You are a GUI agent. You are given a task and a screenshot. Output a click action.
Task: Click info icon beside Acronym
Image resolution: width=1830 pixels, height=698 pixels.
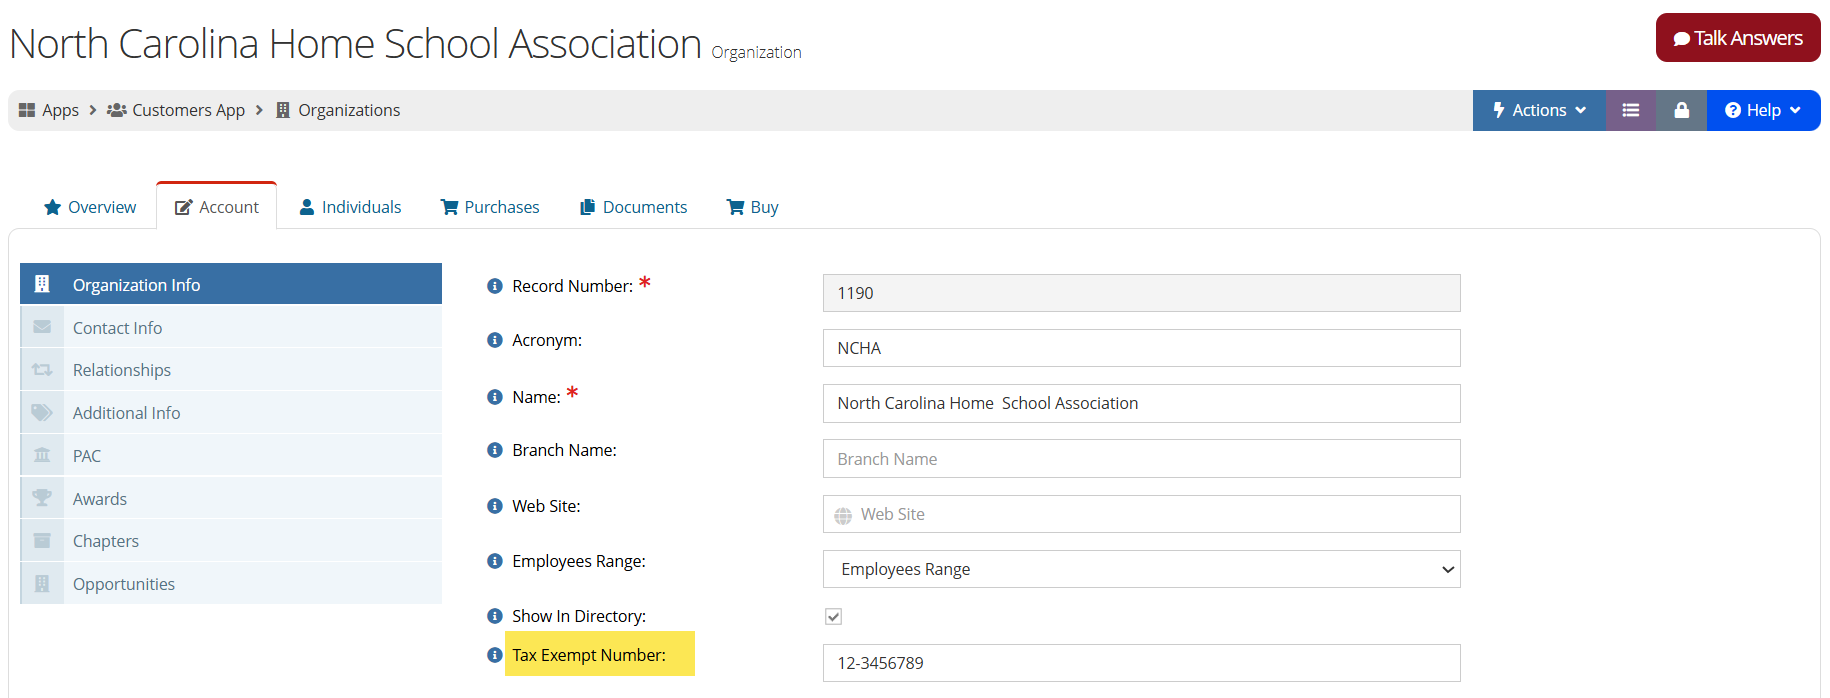(494, 340)
